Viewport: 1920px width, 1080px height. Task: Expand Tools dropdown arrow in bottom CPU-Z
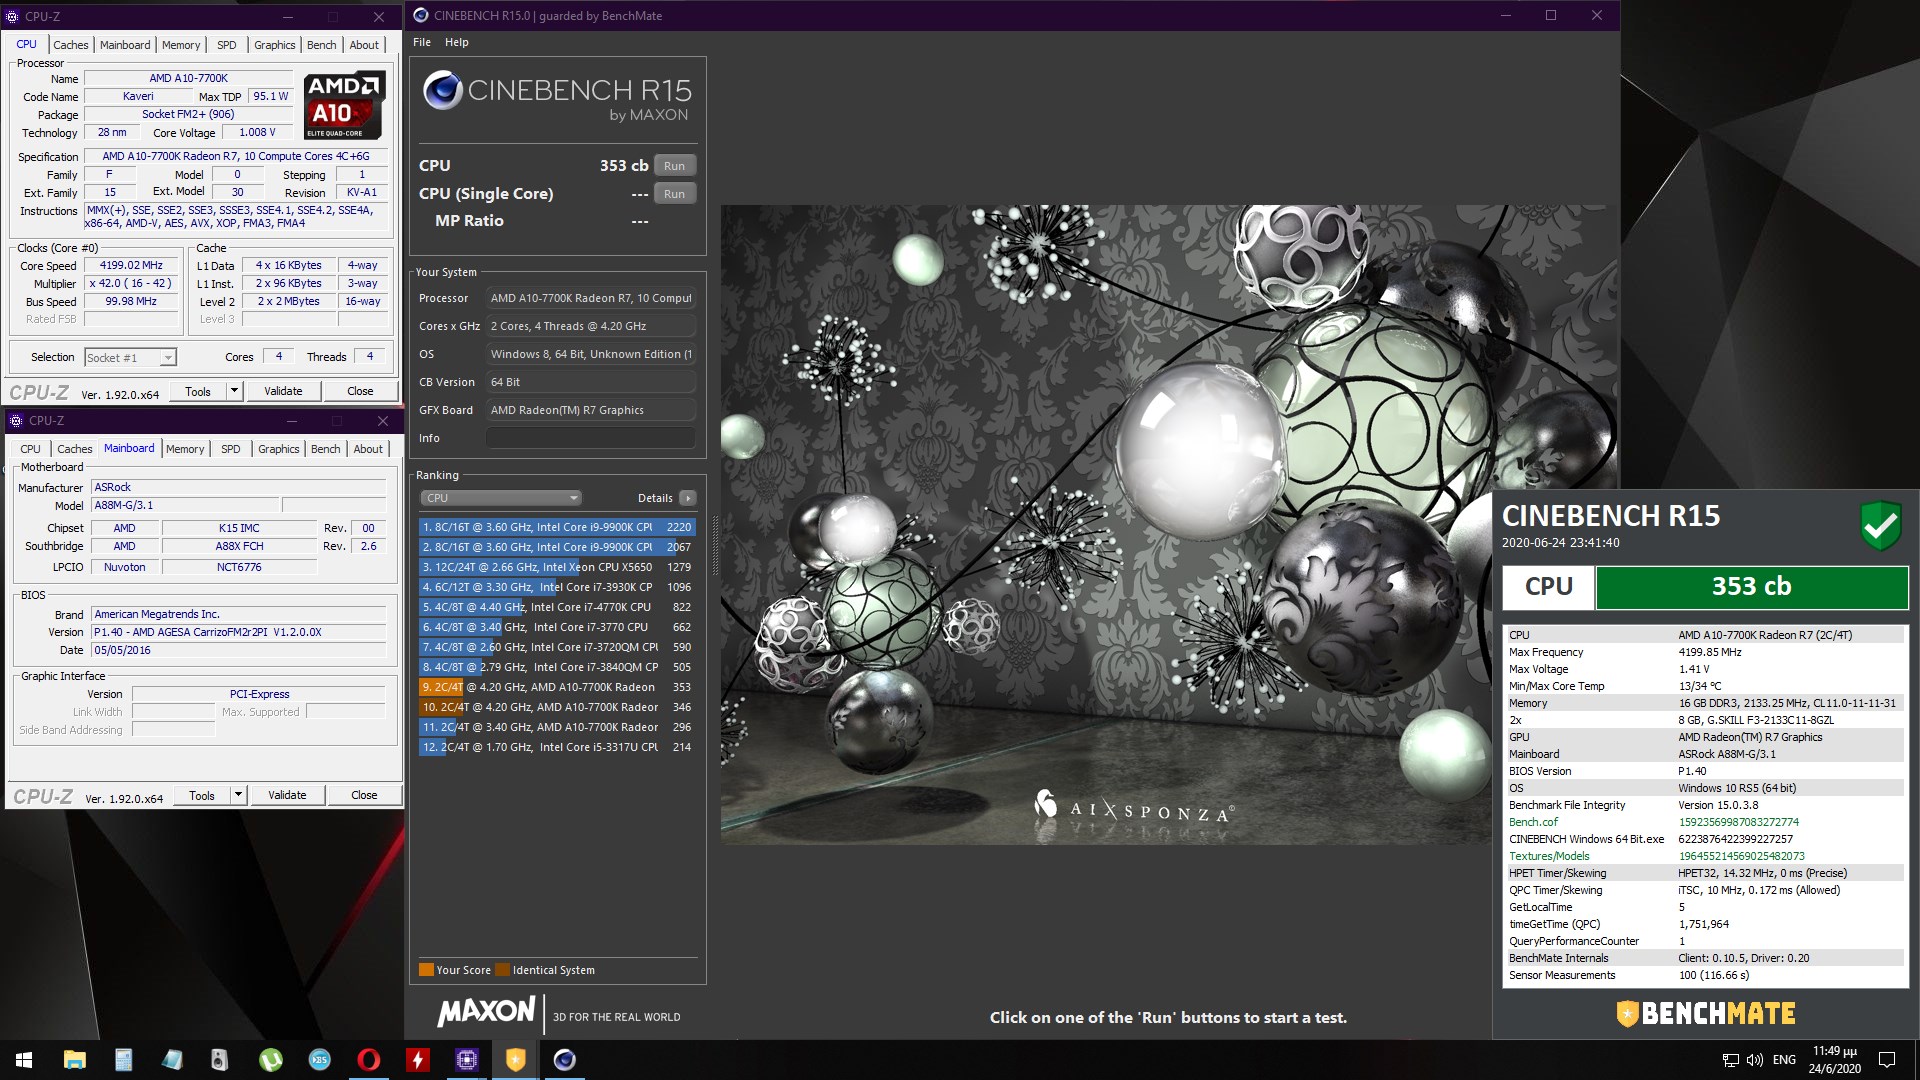click(x=239, y=795)
